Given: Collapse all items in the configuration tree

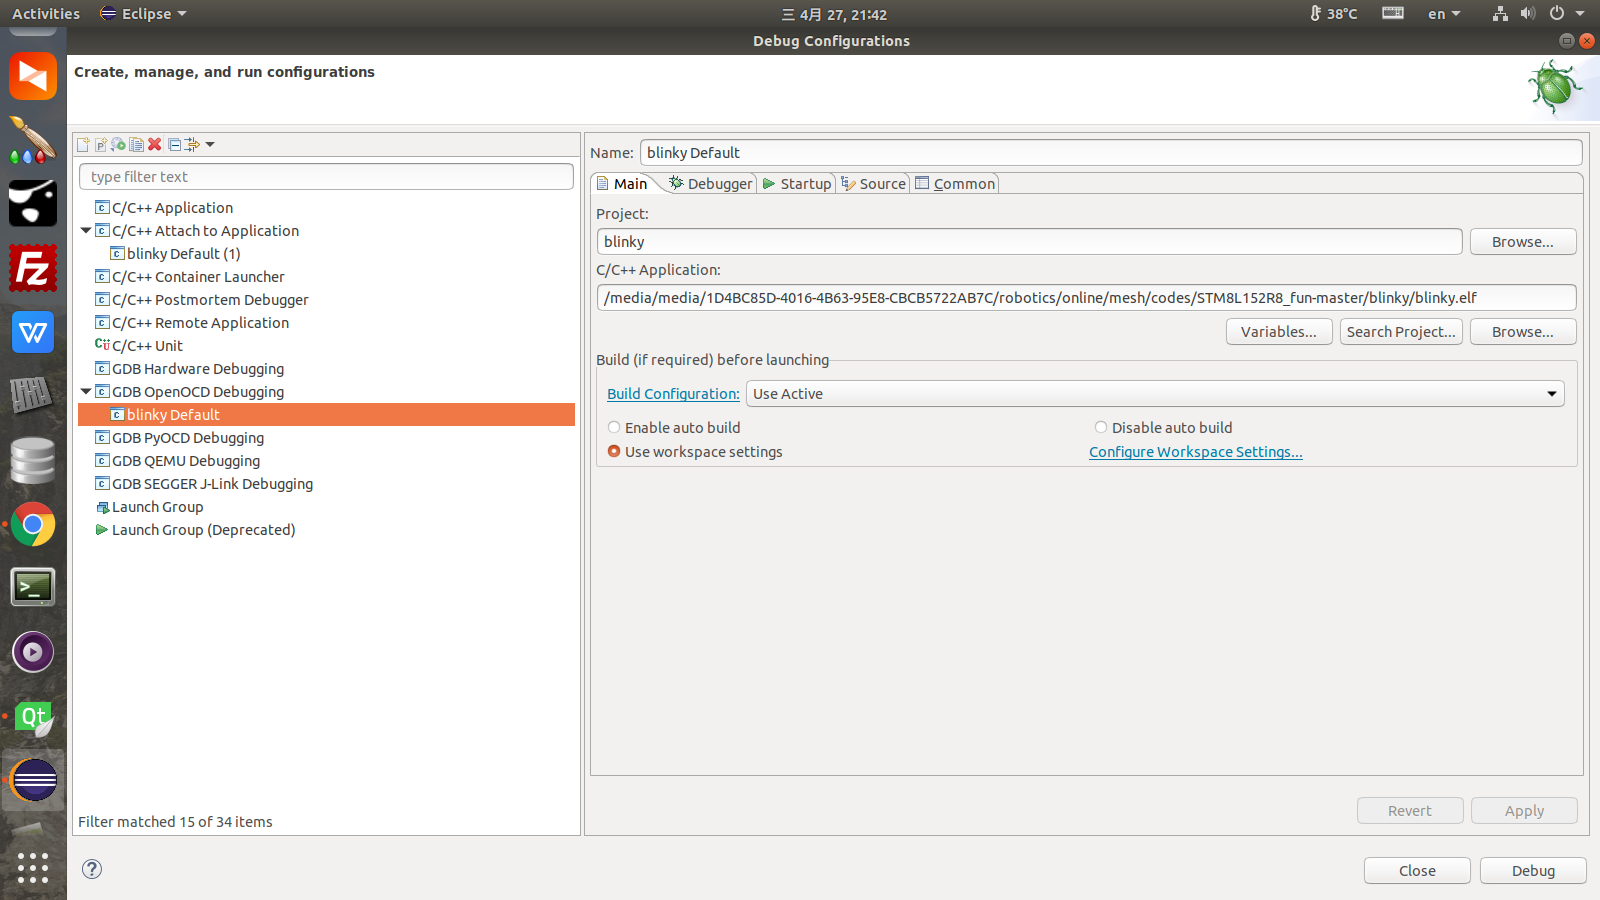Looking at the screenshot, I should click(x=173, y=144).
